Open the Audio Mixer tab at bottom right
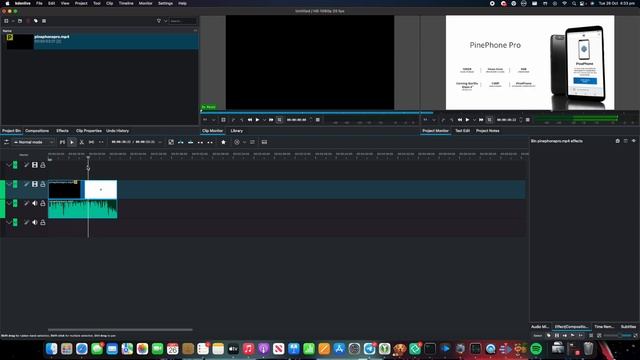Image resolution: width=640 pixels, height=360 pixels. click(x=540, y=327)
